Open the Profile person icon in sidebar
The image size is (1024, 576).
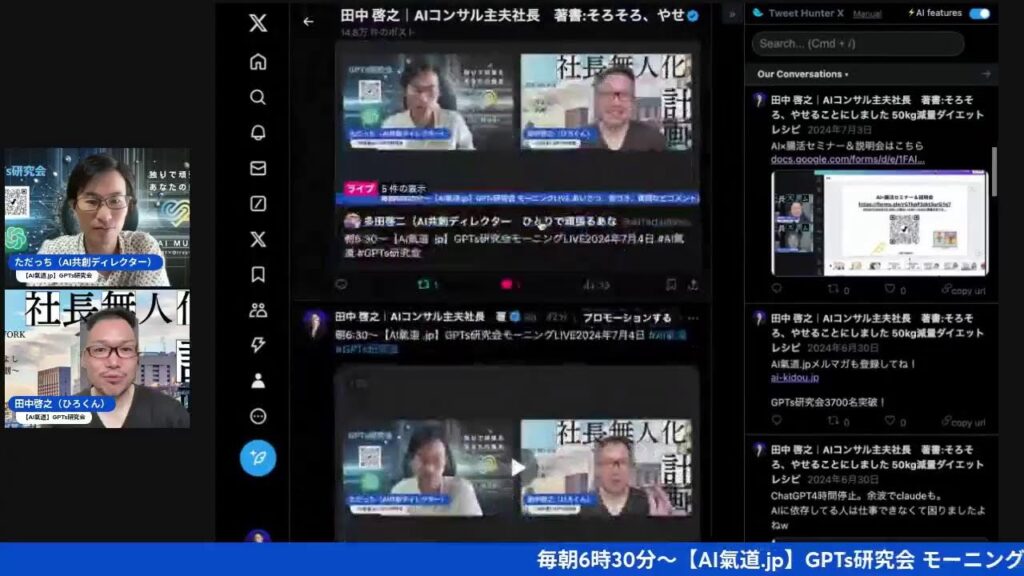[258, 381]
